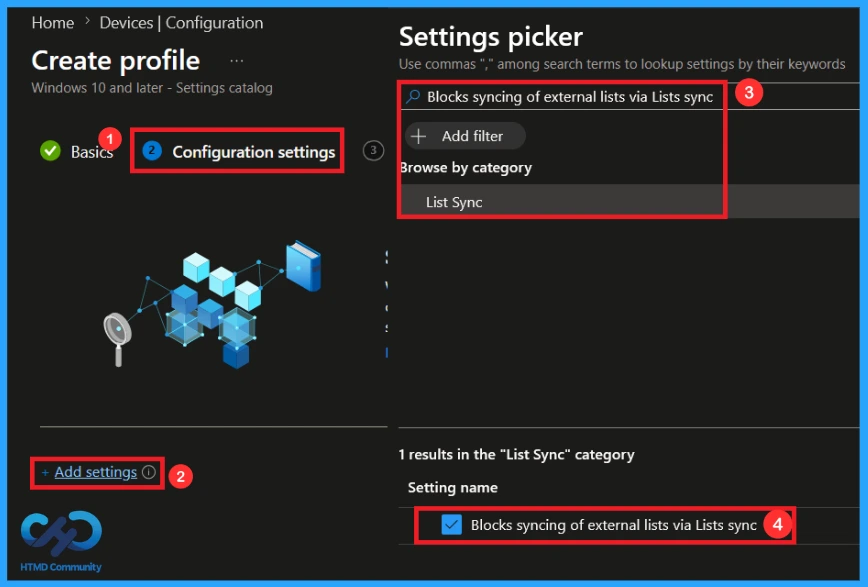
Task: Open the ellipsis menu beside Create profile
Action: (237, 61)
